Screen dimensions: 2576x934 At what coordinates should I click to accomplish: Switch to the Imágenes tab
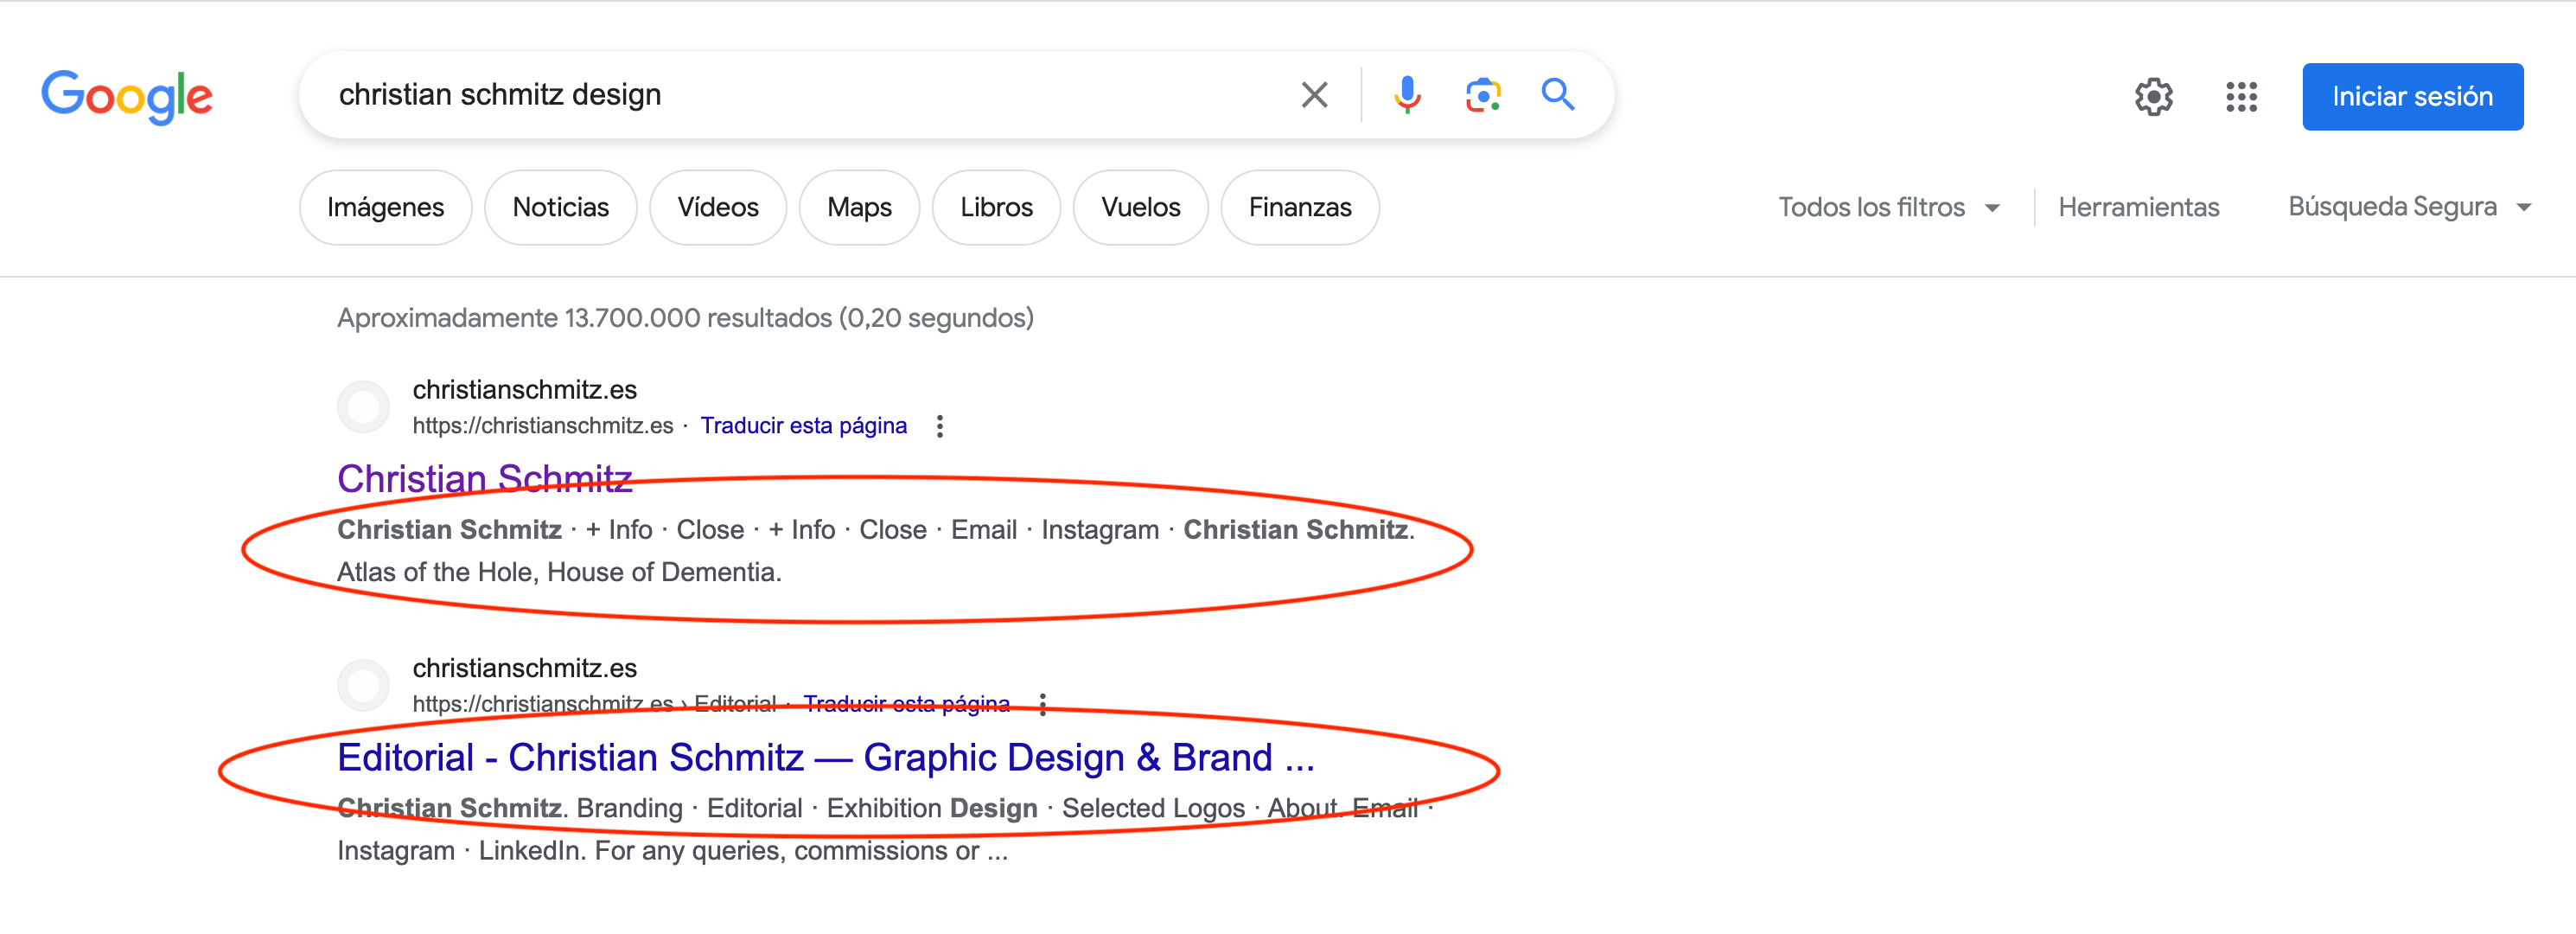[385, 207]
